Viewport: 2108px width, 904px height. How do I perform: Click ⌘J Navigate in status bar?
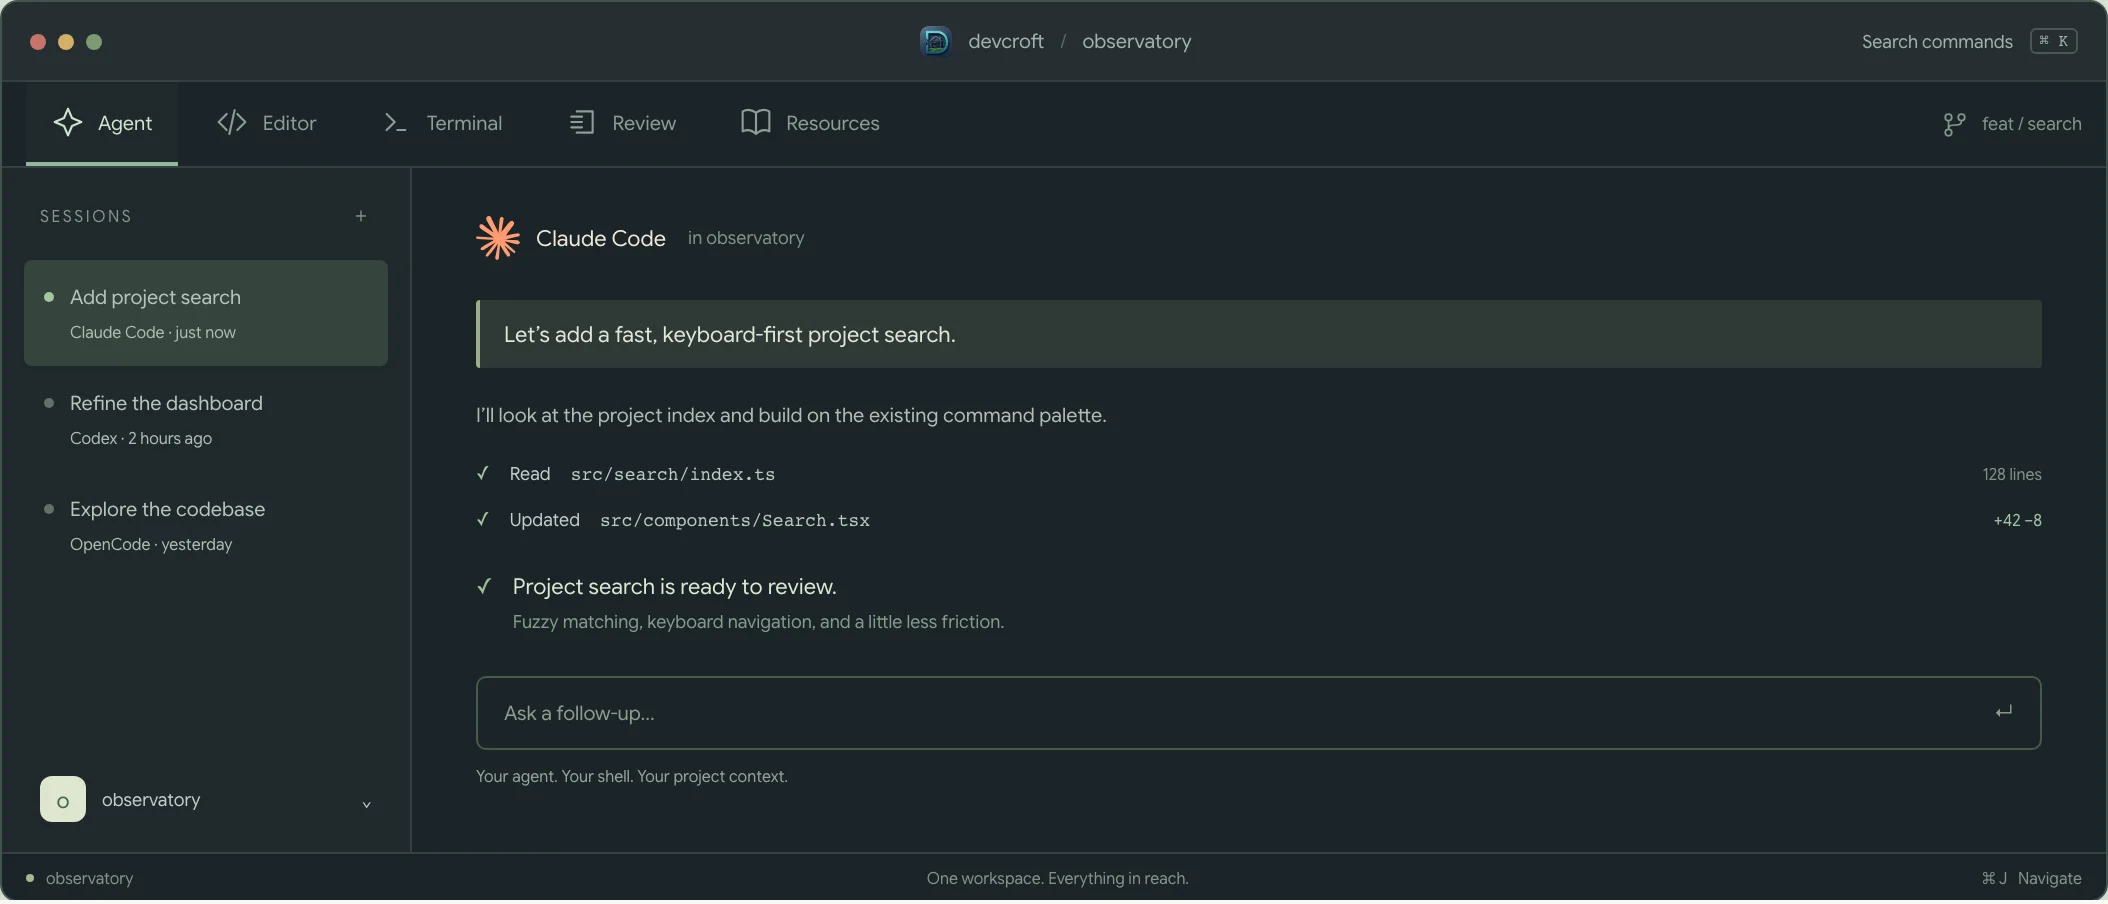2031,878
